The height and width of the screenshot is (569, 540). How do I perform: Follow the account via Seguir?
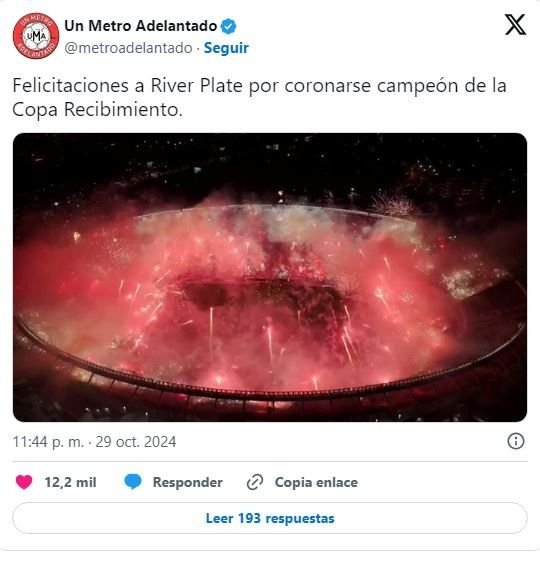coord(226,48)
